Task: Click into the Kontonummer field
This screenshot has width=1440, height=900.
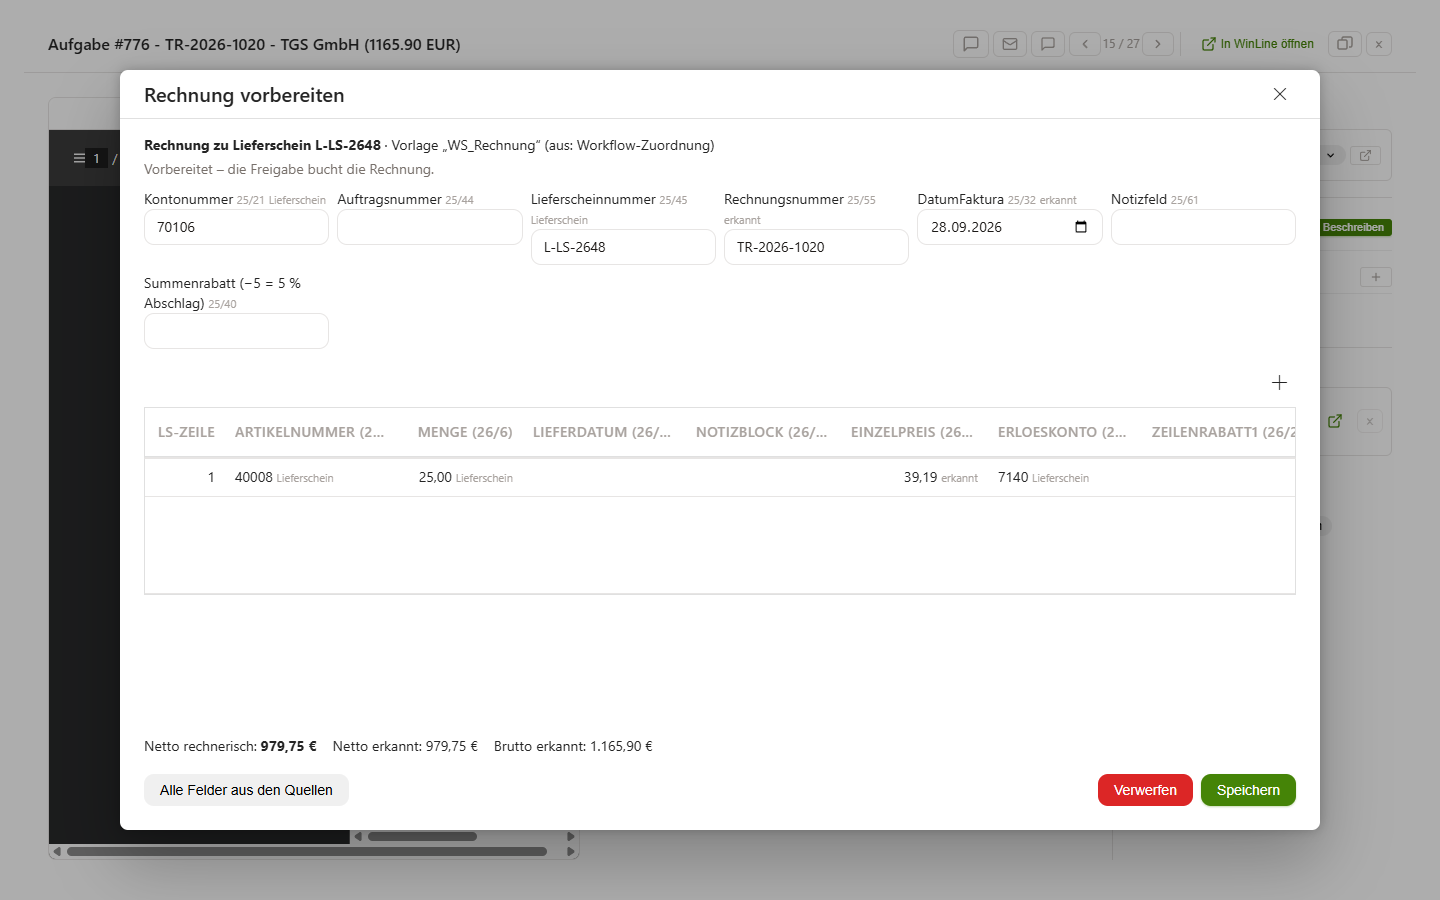Action: (x=236, y=227)
